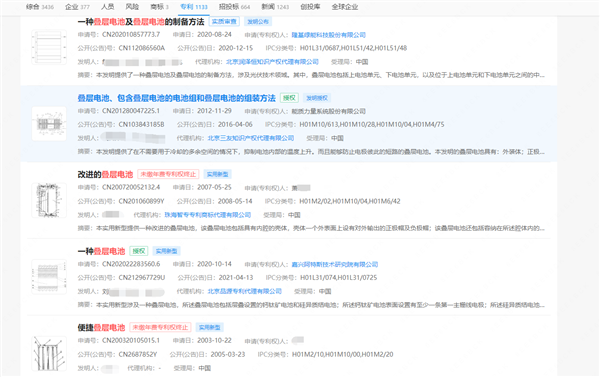
Task: Click the 发明公布 tag
Action: [x=258, y=22]
